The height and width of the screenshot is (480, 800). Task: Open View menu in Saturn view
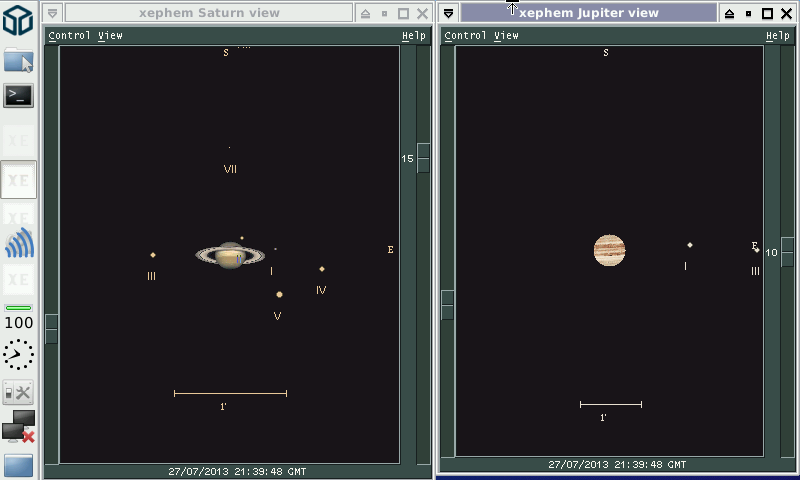(x=110, y=36)
